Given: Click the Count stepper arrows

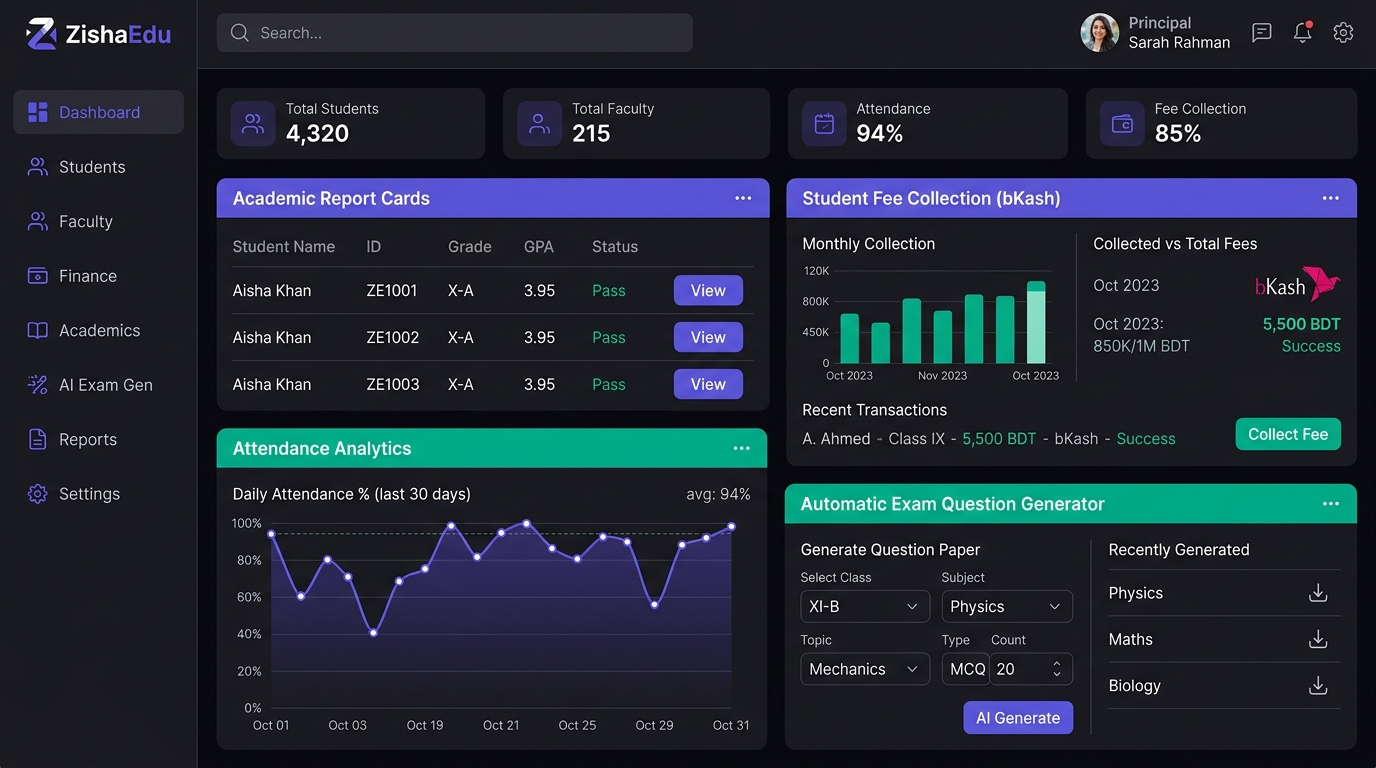Looking at the screenshot, I should click(x=1057, y=669).
